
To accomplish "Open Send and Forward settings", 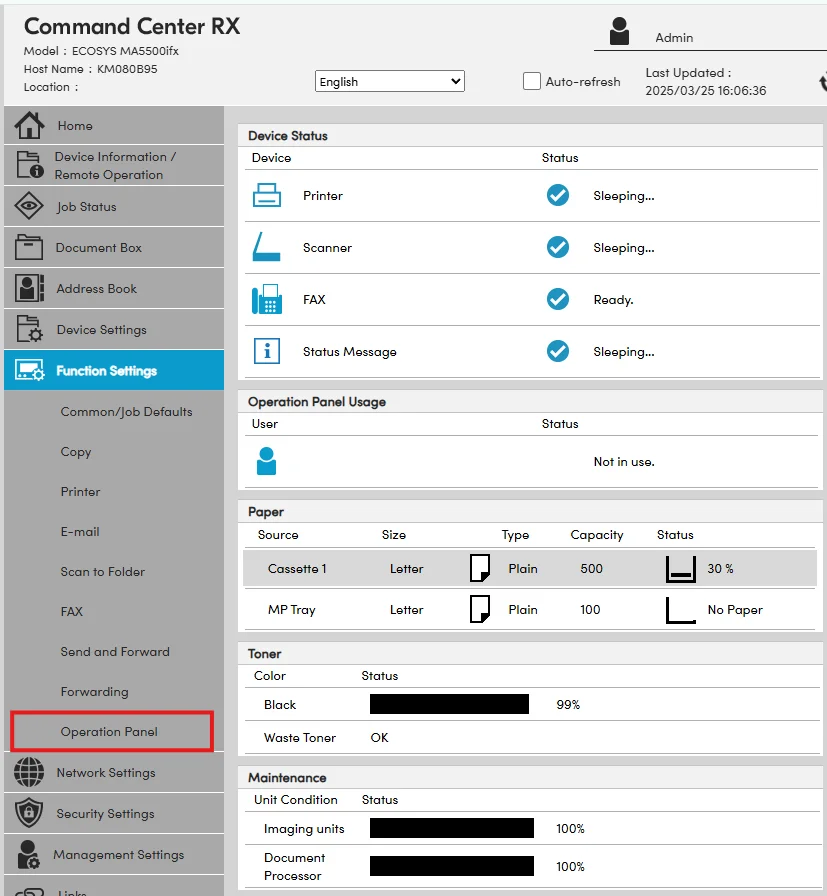I will point(115,652).
